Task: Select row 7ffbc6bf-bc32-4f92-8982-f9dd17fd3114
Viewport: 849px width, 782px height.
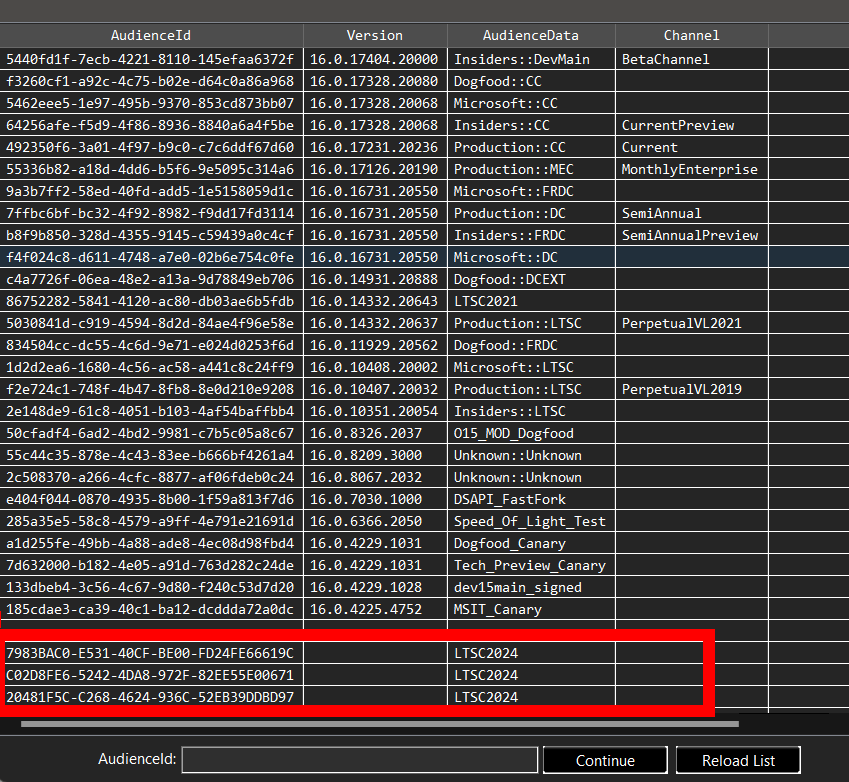Action: click(424, 213)
